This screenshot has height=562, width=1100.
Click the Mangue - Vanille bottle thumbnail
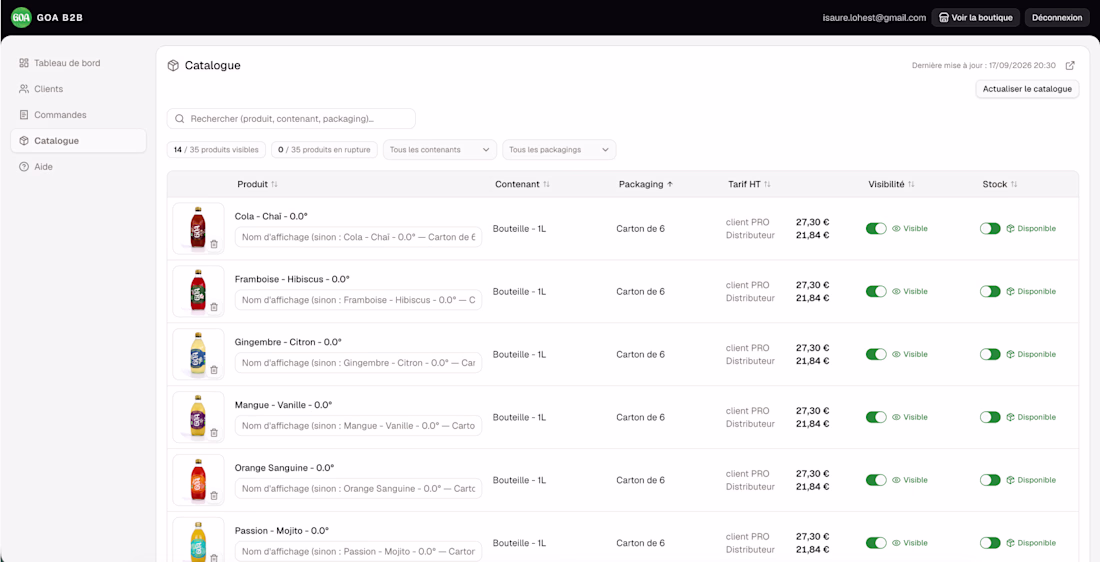(x=198, y=416)
